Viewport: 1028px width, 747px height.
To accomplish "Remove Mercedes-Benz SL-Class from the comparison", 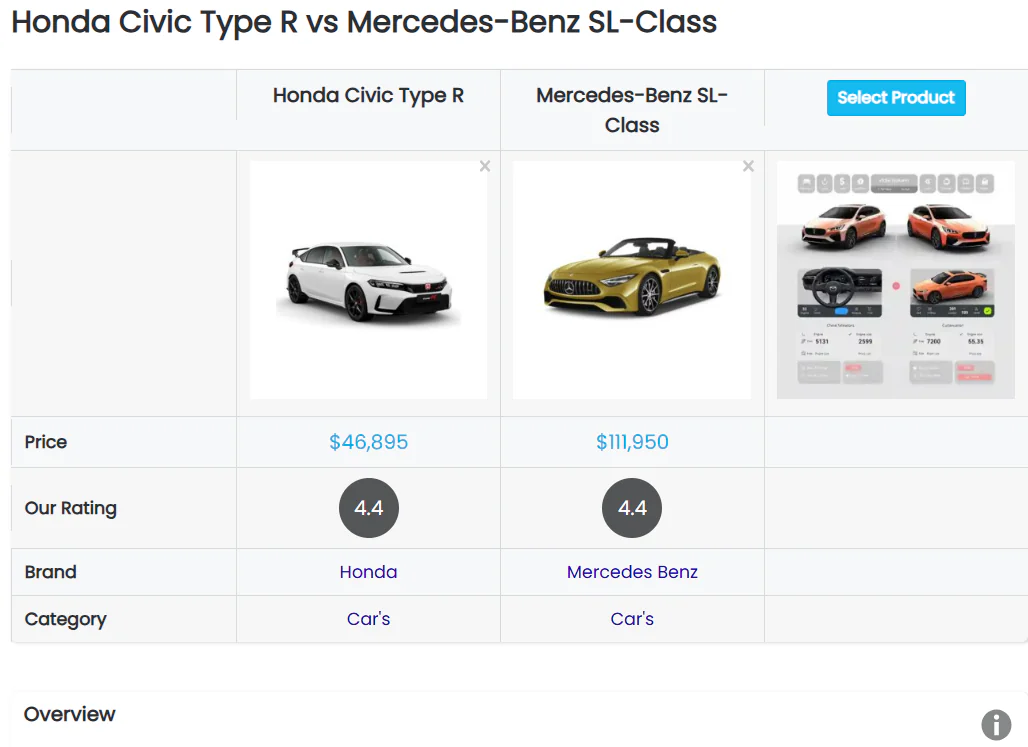I will pyautogui.click(x=748, y=166).
